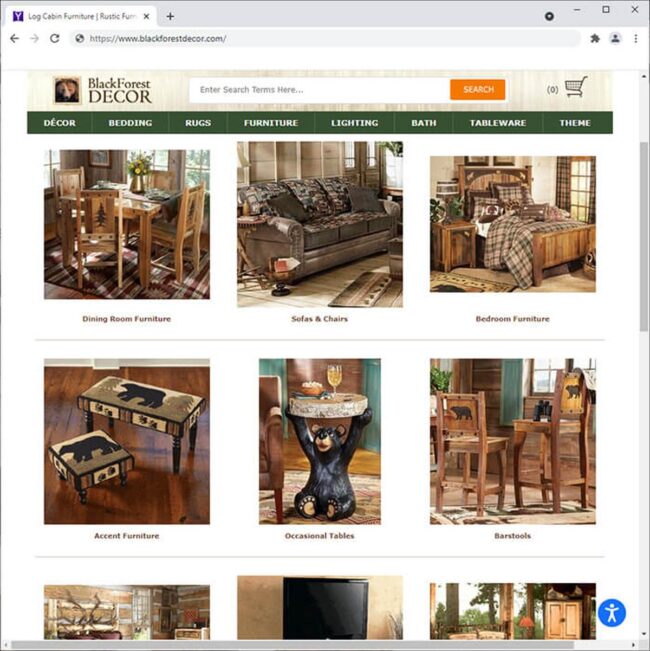Click the orange SEARCH button

478,90
